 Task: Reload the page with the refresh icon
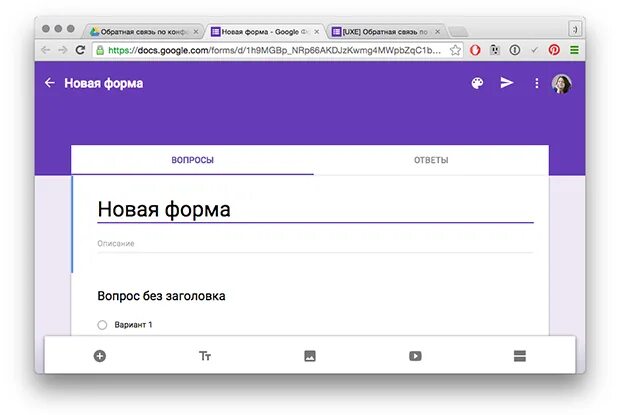tap(80, 50)
